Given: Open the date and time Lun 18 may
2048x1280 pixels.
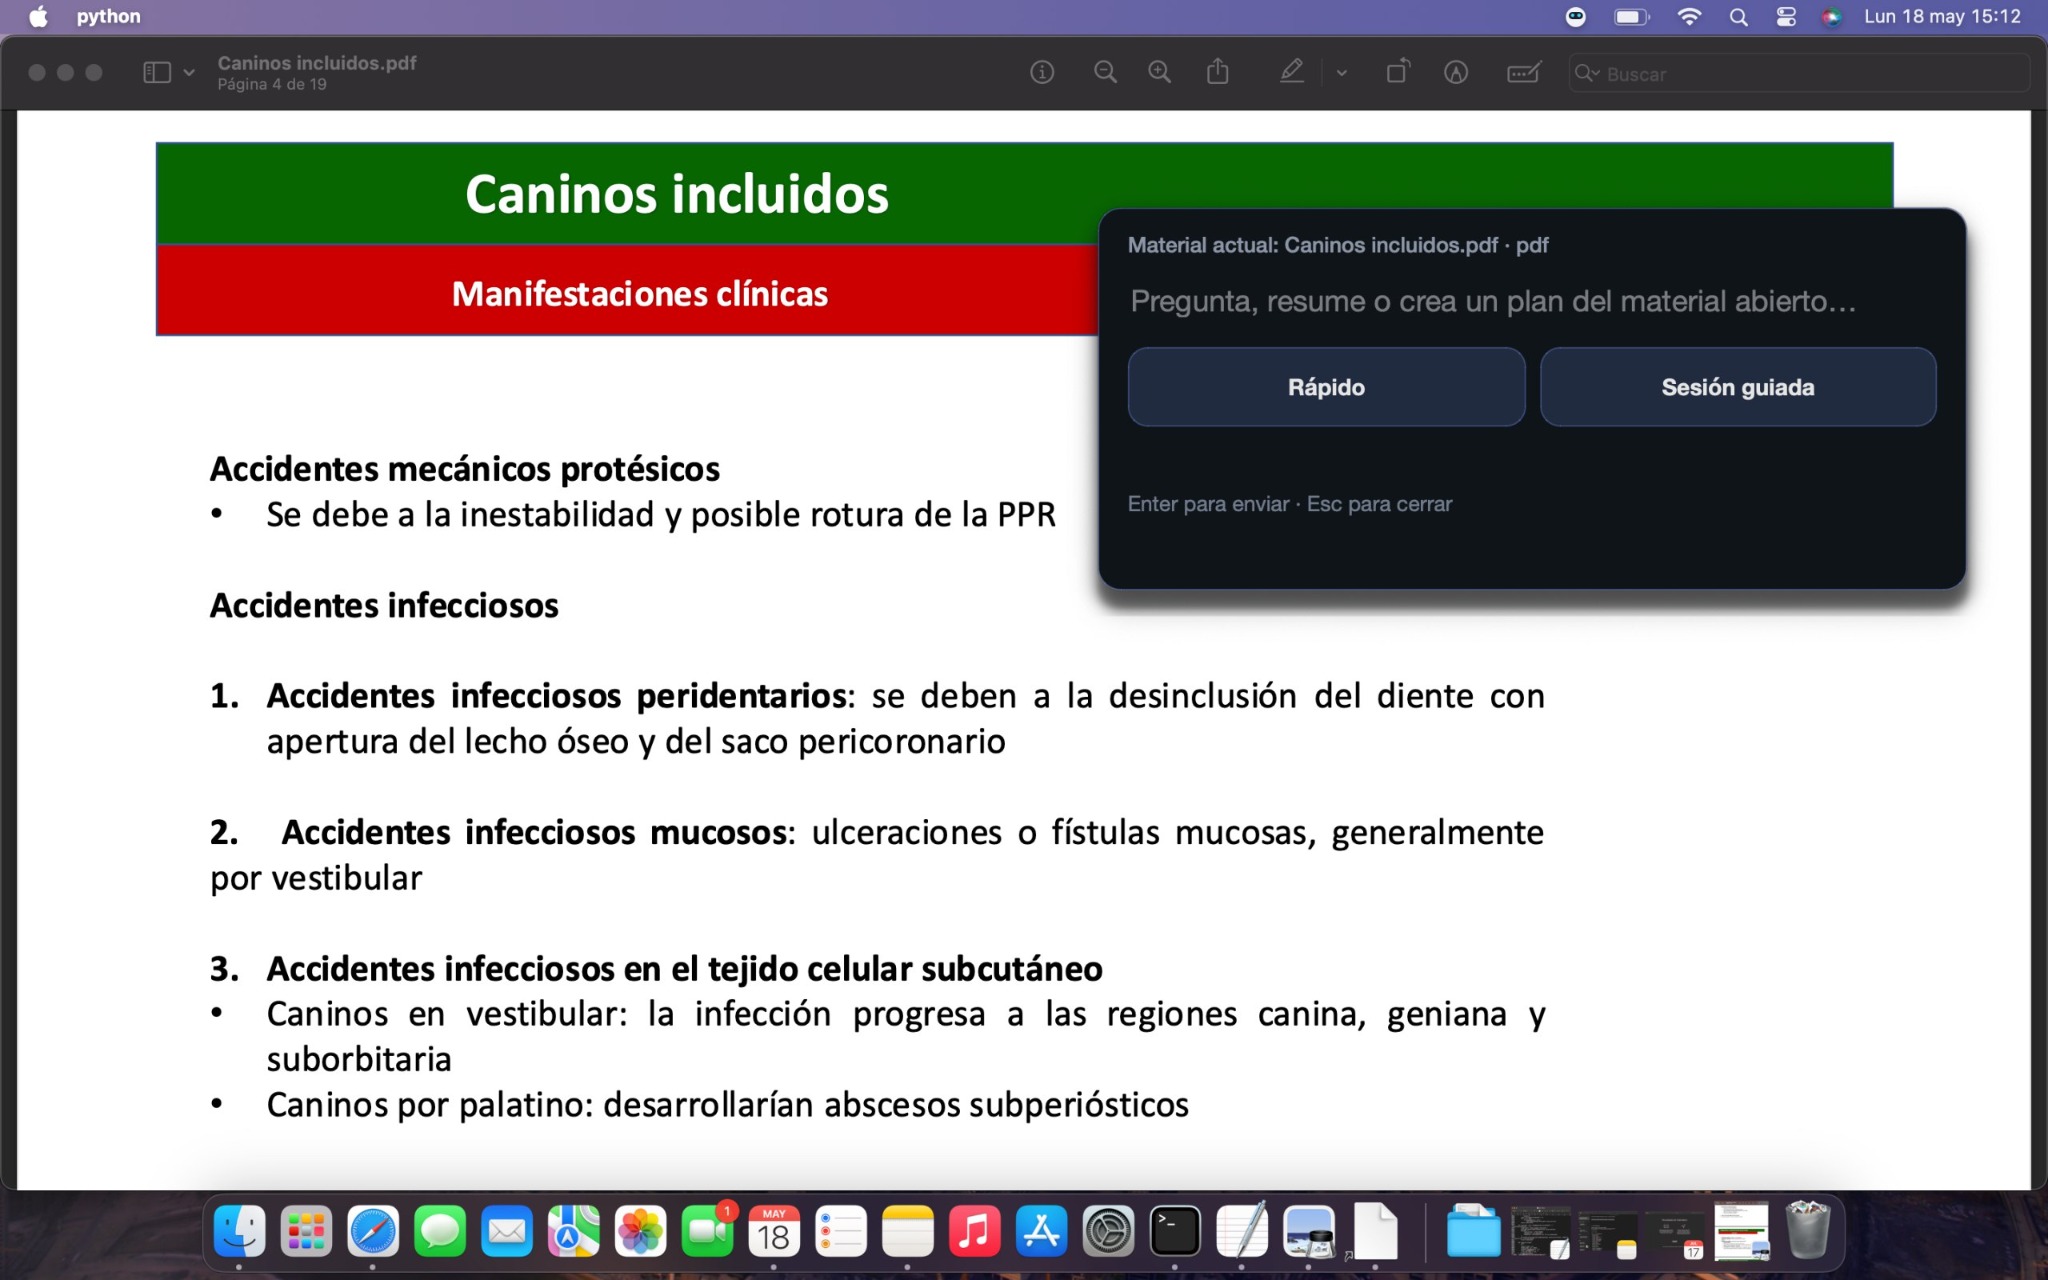Looking at the screenshot, I should click(1942, 16).
